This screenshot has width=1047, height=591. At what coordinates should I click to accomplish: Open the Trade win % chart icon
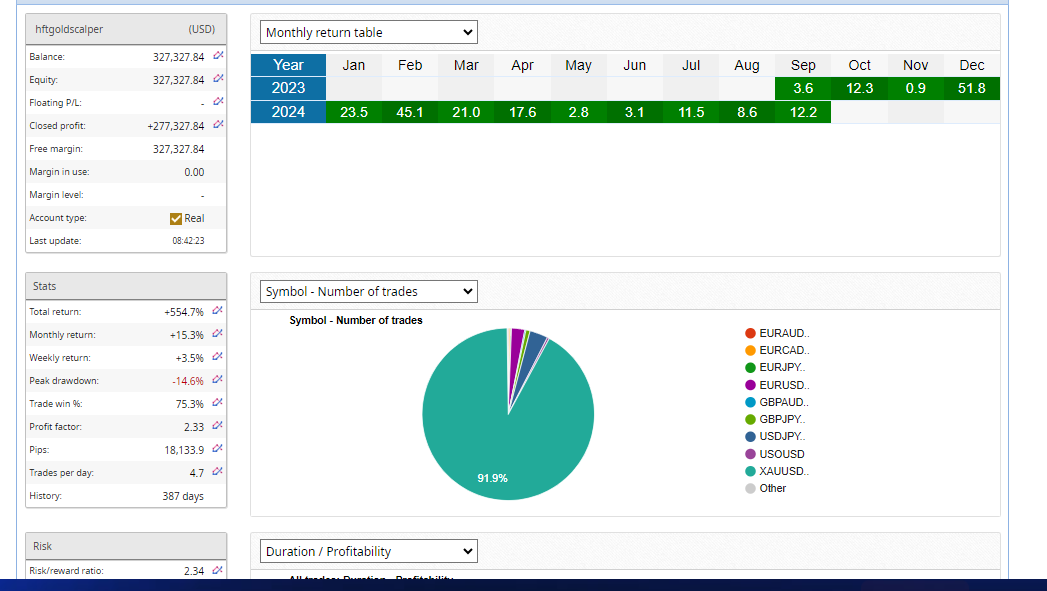[218, 404]
